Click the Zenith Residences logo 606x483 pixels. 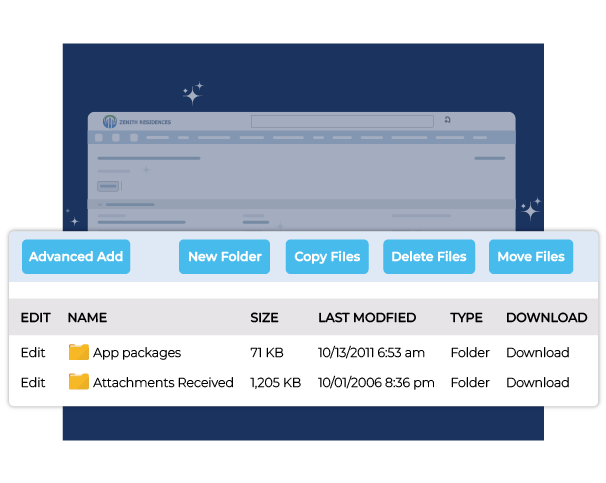coord(137,122)
